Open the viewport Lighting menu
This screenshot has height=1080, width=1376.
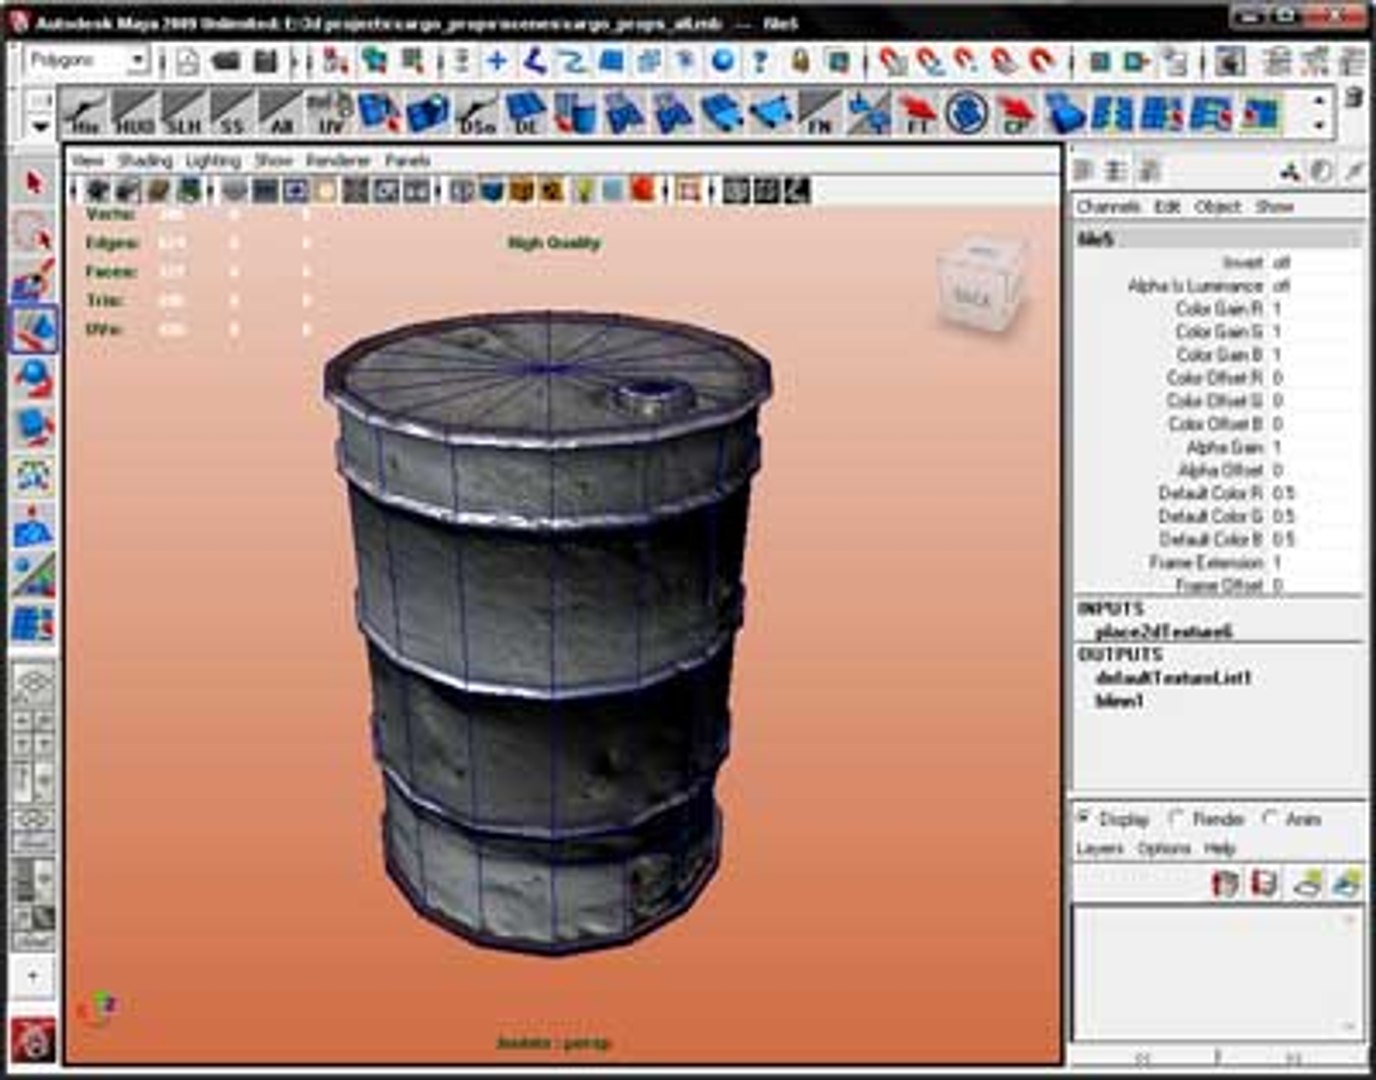click(213, 160)
